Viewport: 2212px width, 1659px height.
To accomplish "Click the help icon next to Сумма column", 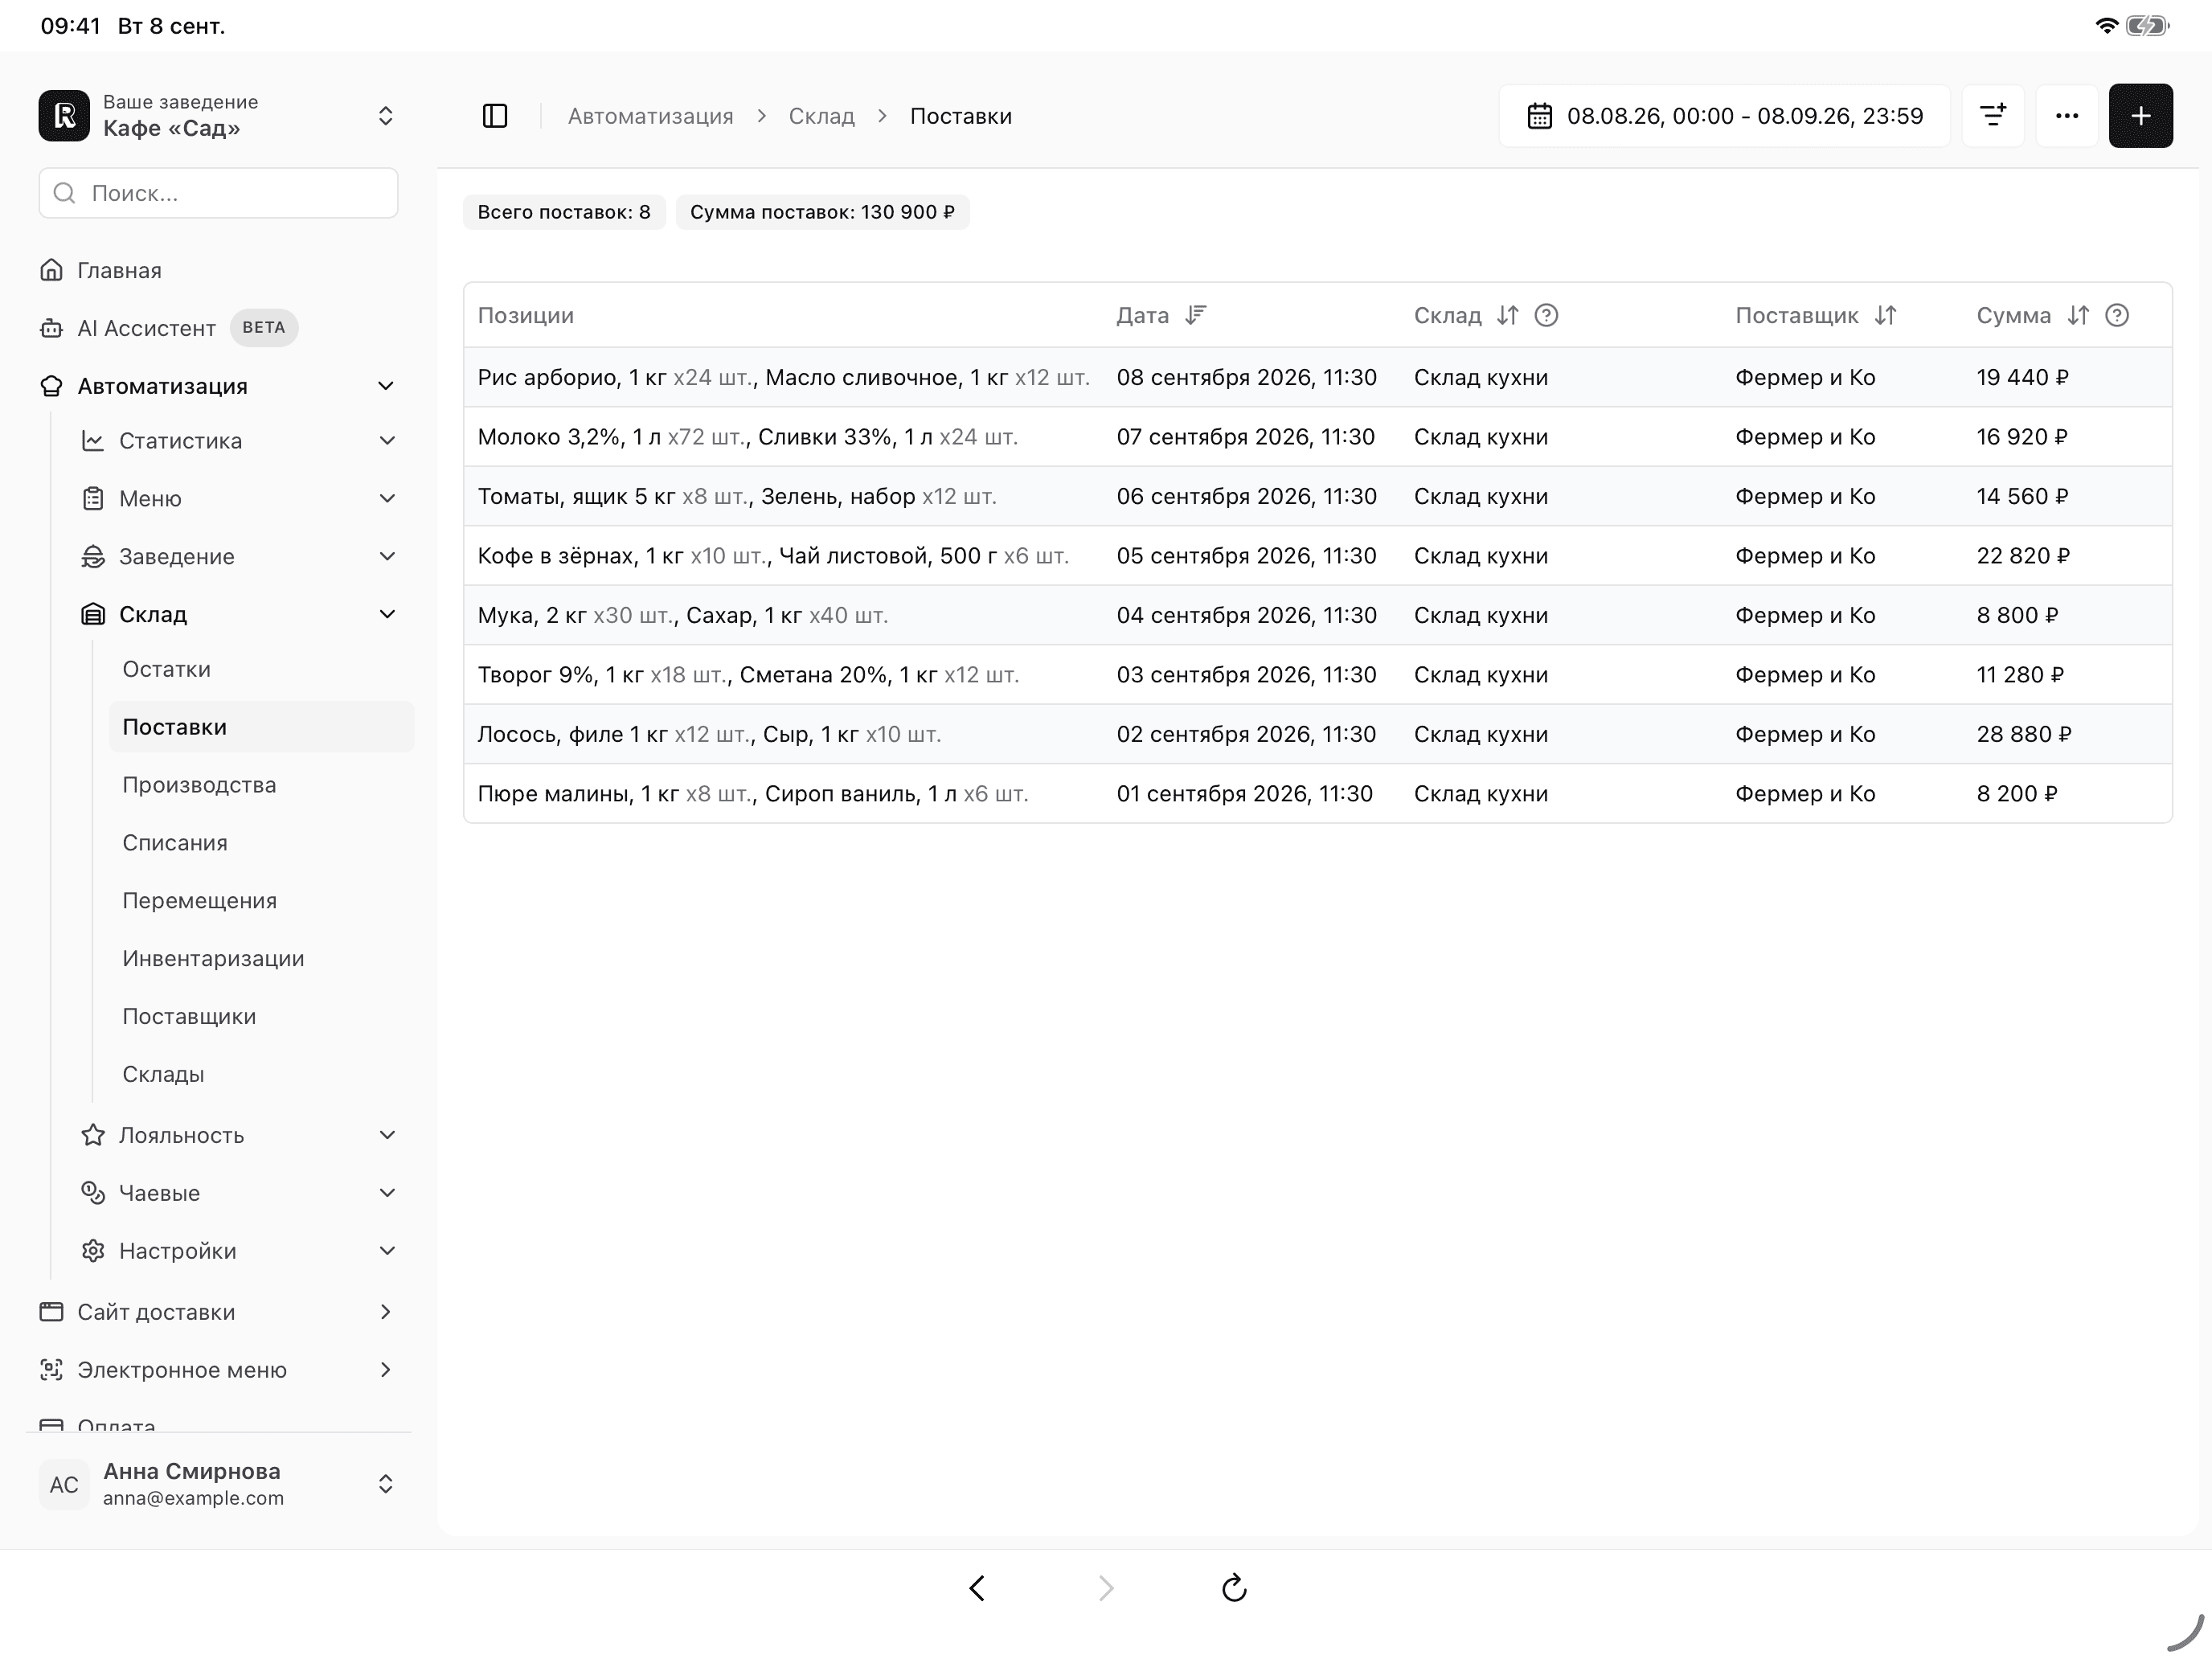I will [2117, 316].
